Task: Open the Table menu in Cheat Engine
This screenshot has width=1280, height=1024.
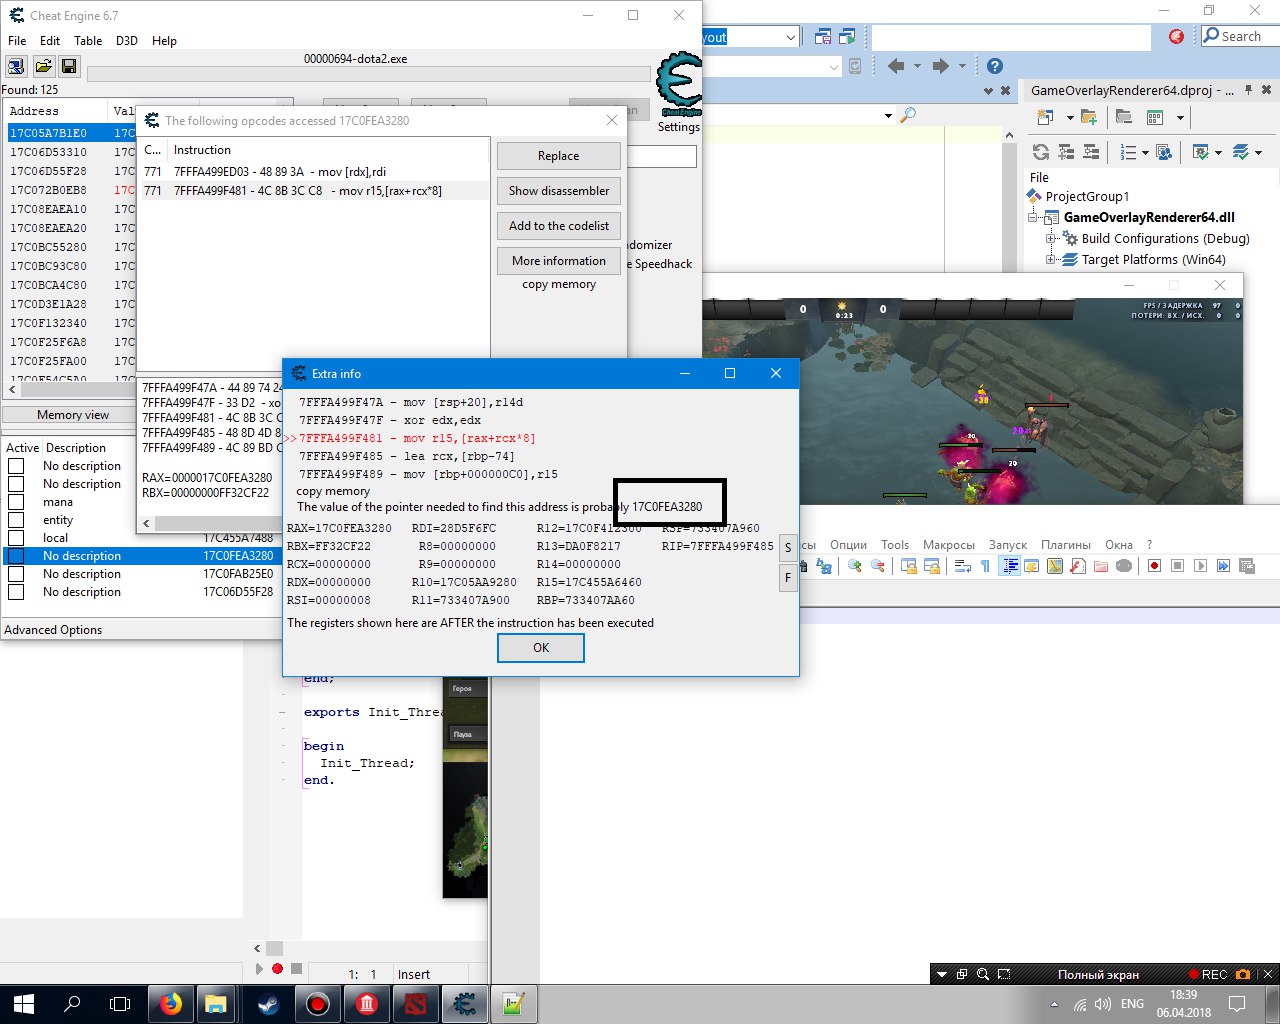Action: [88, 41]
